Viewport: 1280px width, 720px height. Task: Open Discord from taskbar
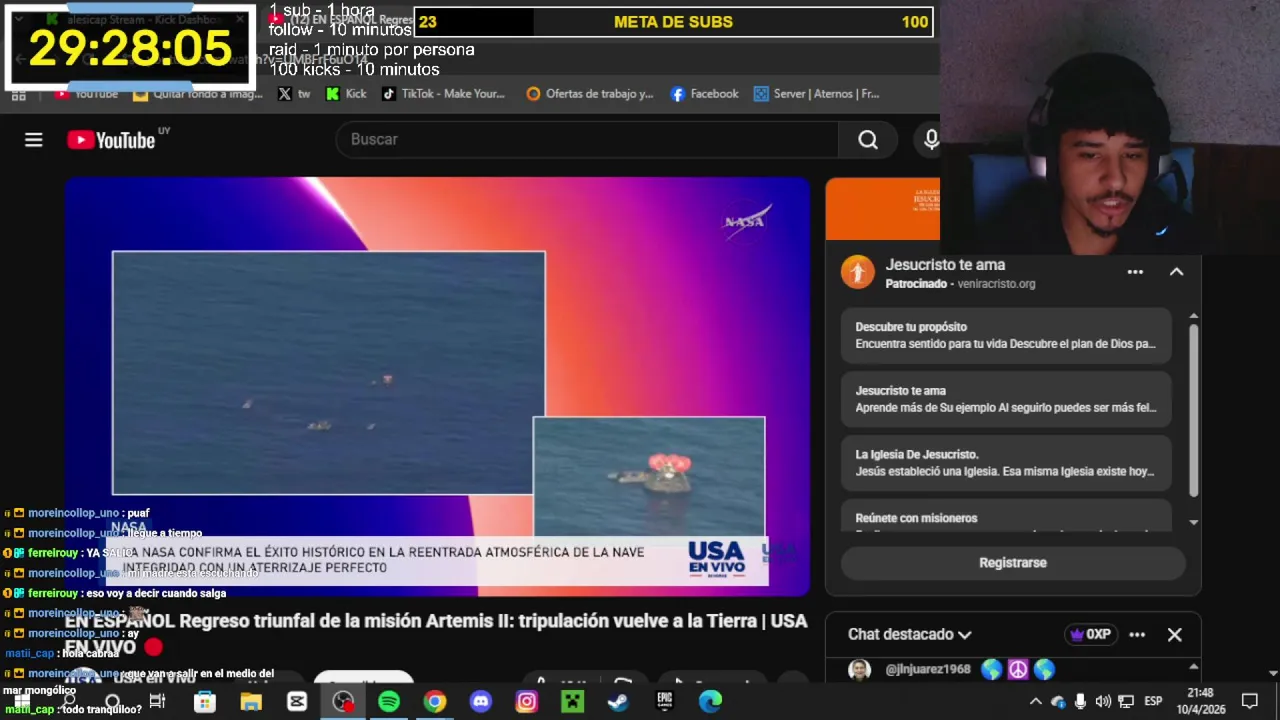(481, 702)
